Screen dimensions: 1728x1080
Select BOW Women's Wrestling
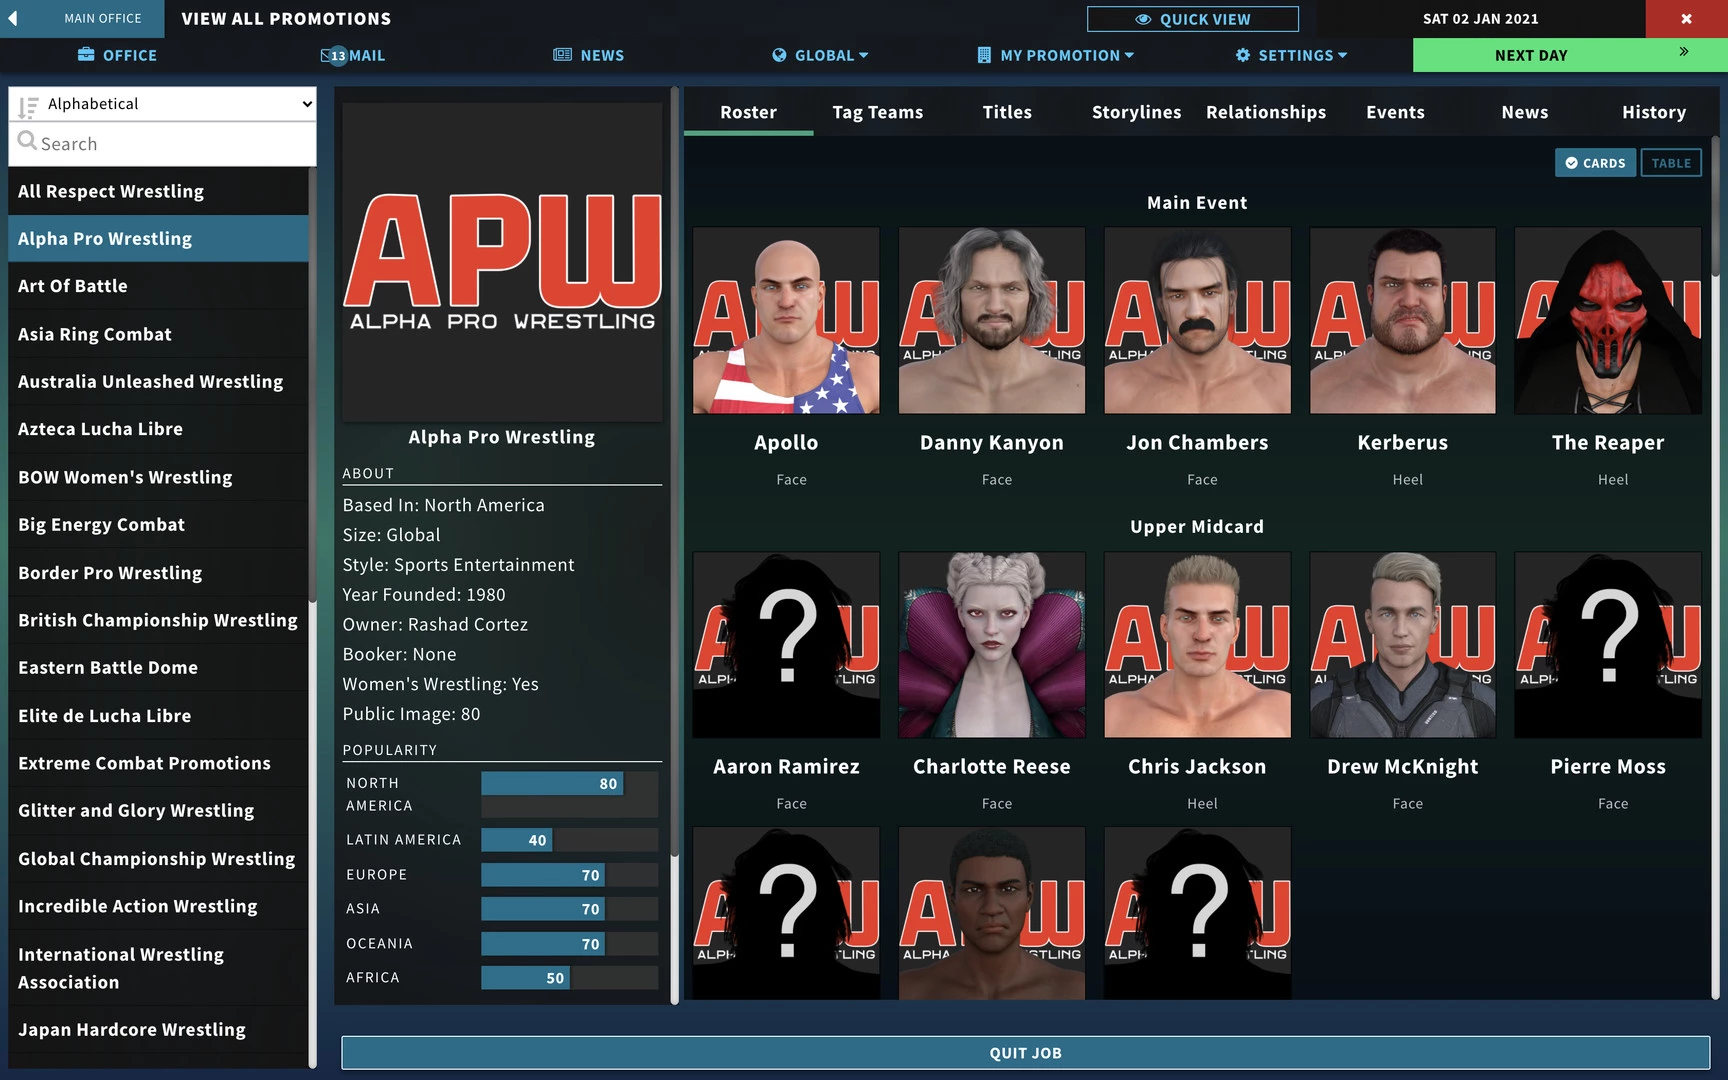click(158, 477)
